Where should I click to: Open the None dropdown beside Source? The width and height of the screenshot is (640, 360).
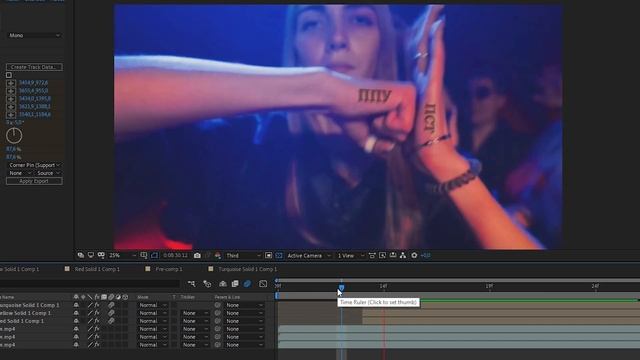[x=19, y=173]
